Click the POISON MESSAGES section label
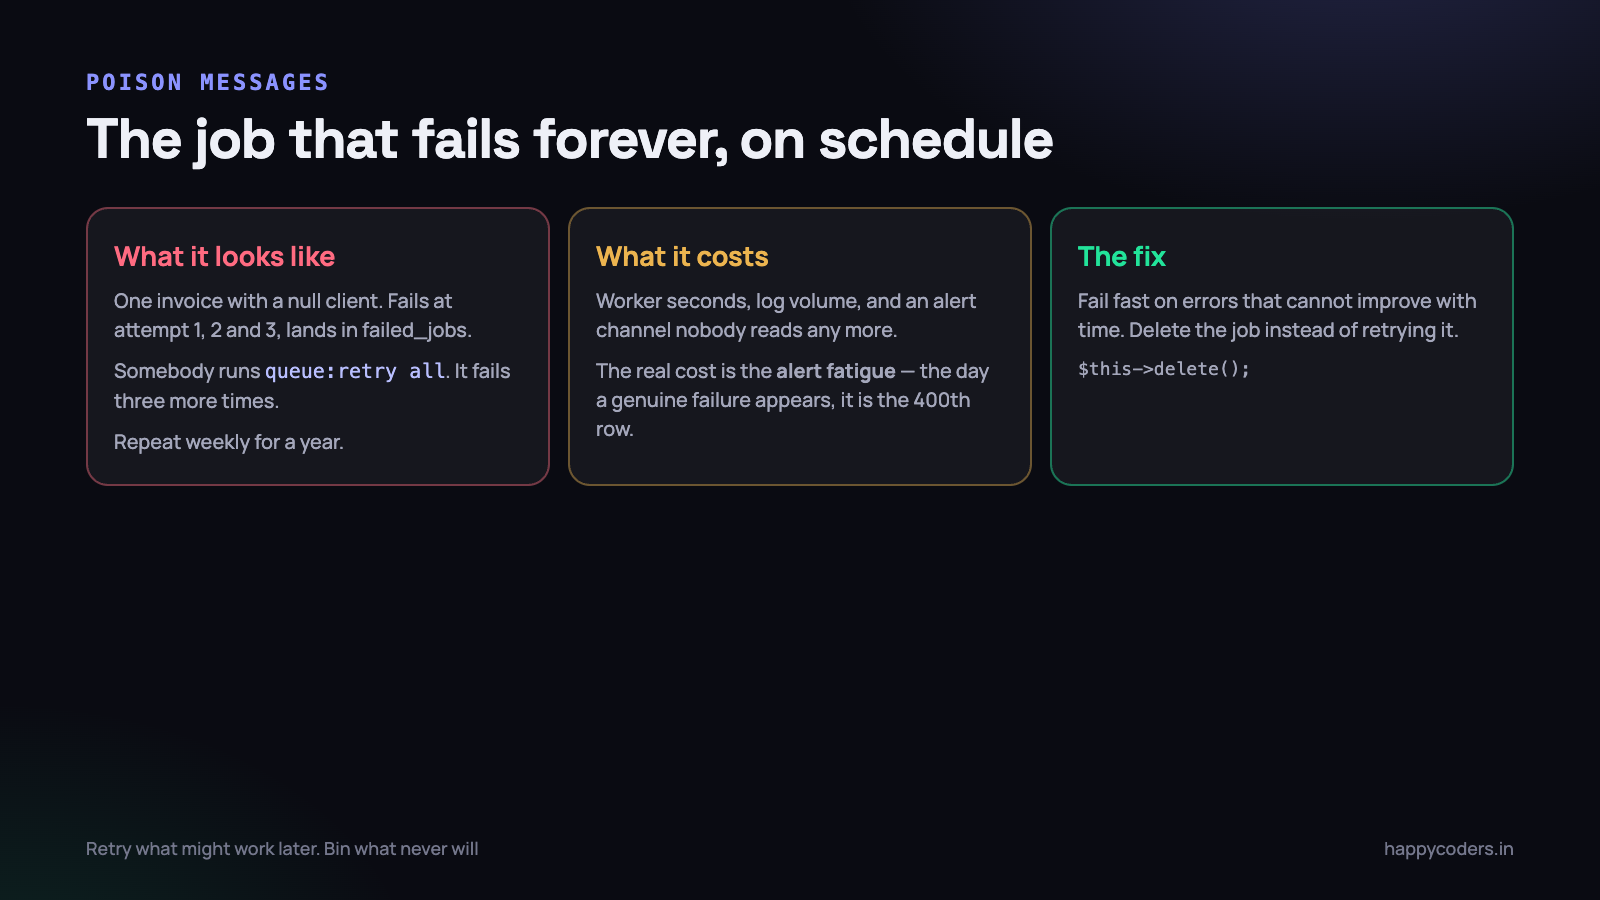The image size is (1600, 900). 207,82
